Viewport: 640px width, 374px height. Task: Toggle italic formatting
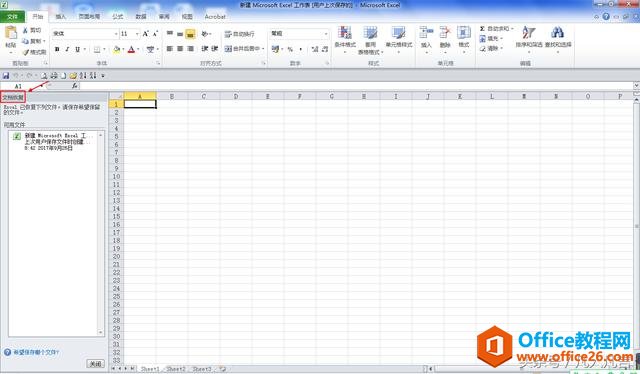[67, 49]
